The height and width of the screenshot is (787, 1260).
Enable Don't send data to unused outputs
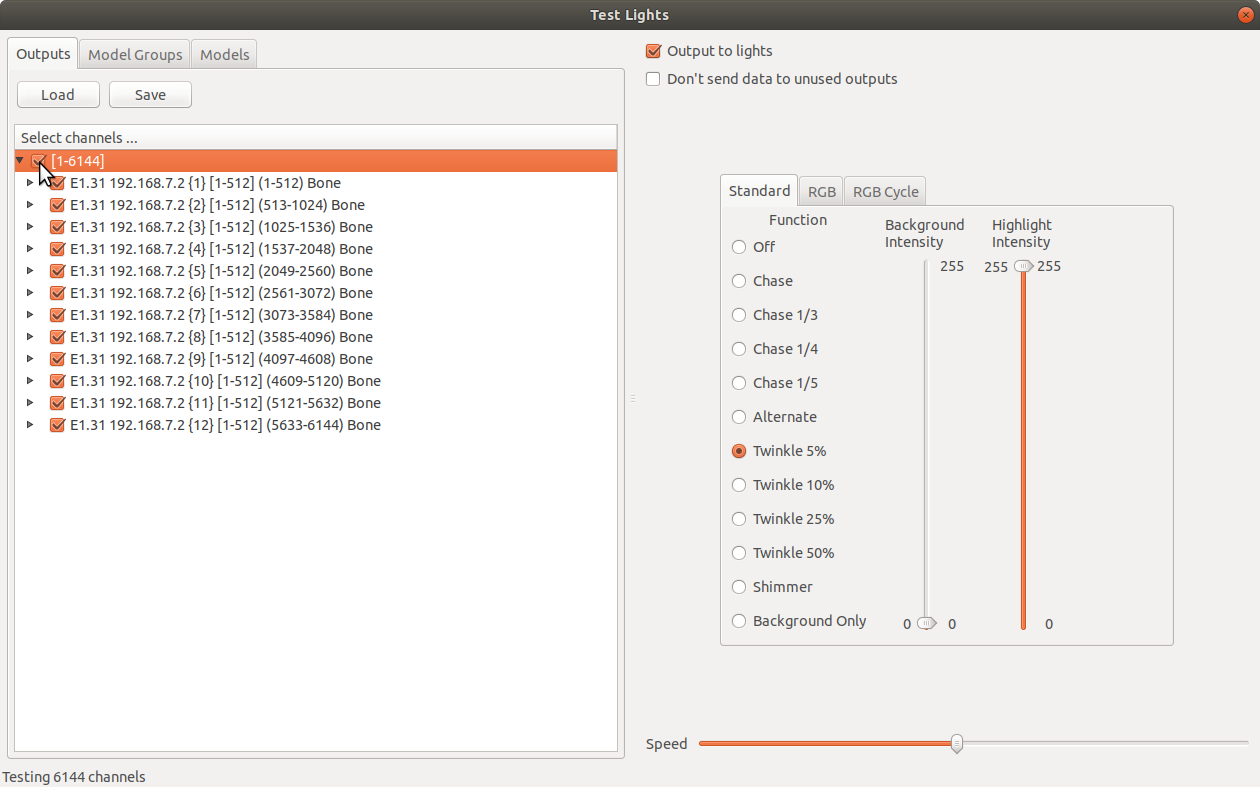pyautogui.click(x=653, y=79)
